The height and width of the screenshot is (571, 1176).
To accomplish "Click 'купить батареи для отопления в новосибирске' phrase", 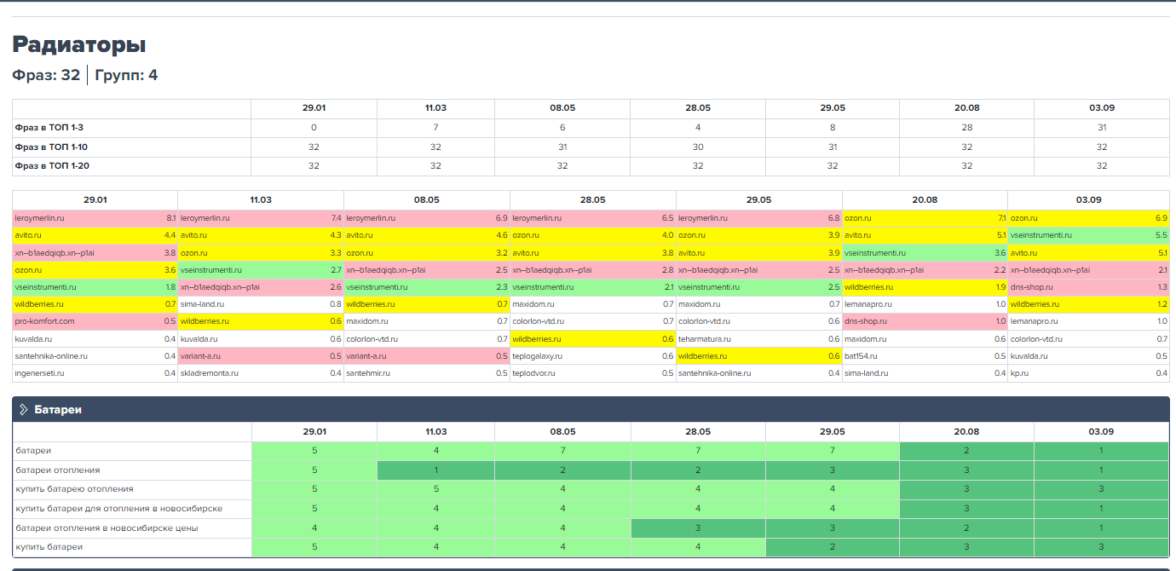I will point(119,509).
